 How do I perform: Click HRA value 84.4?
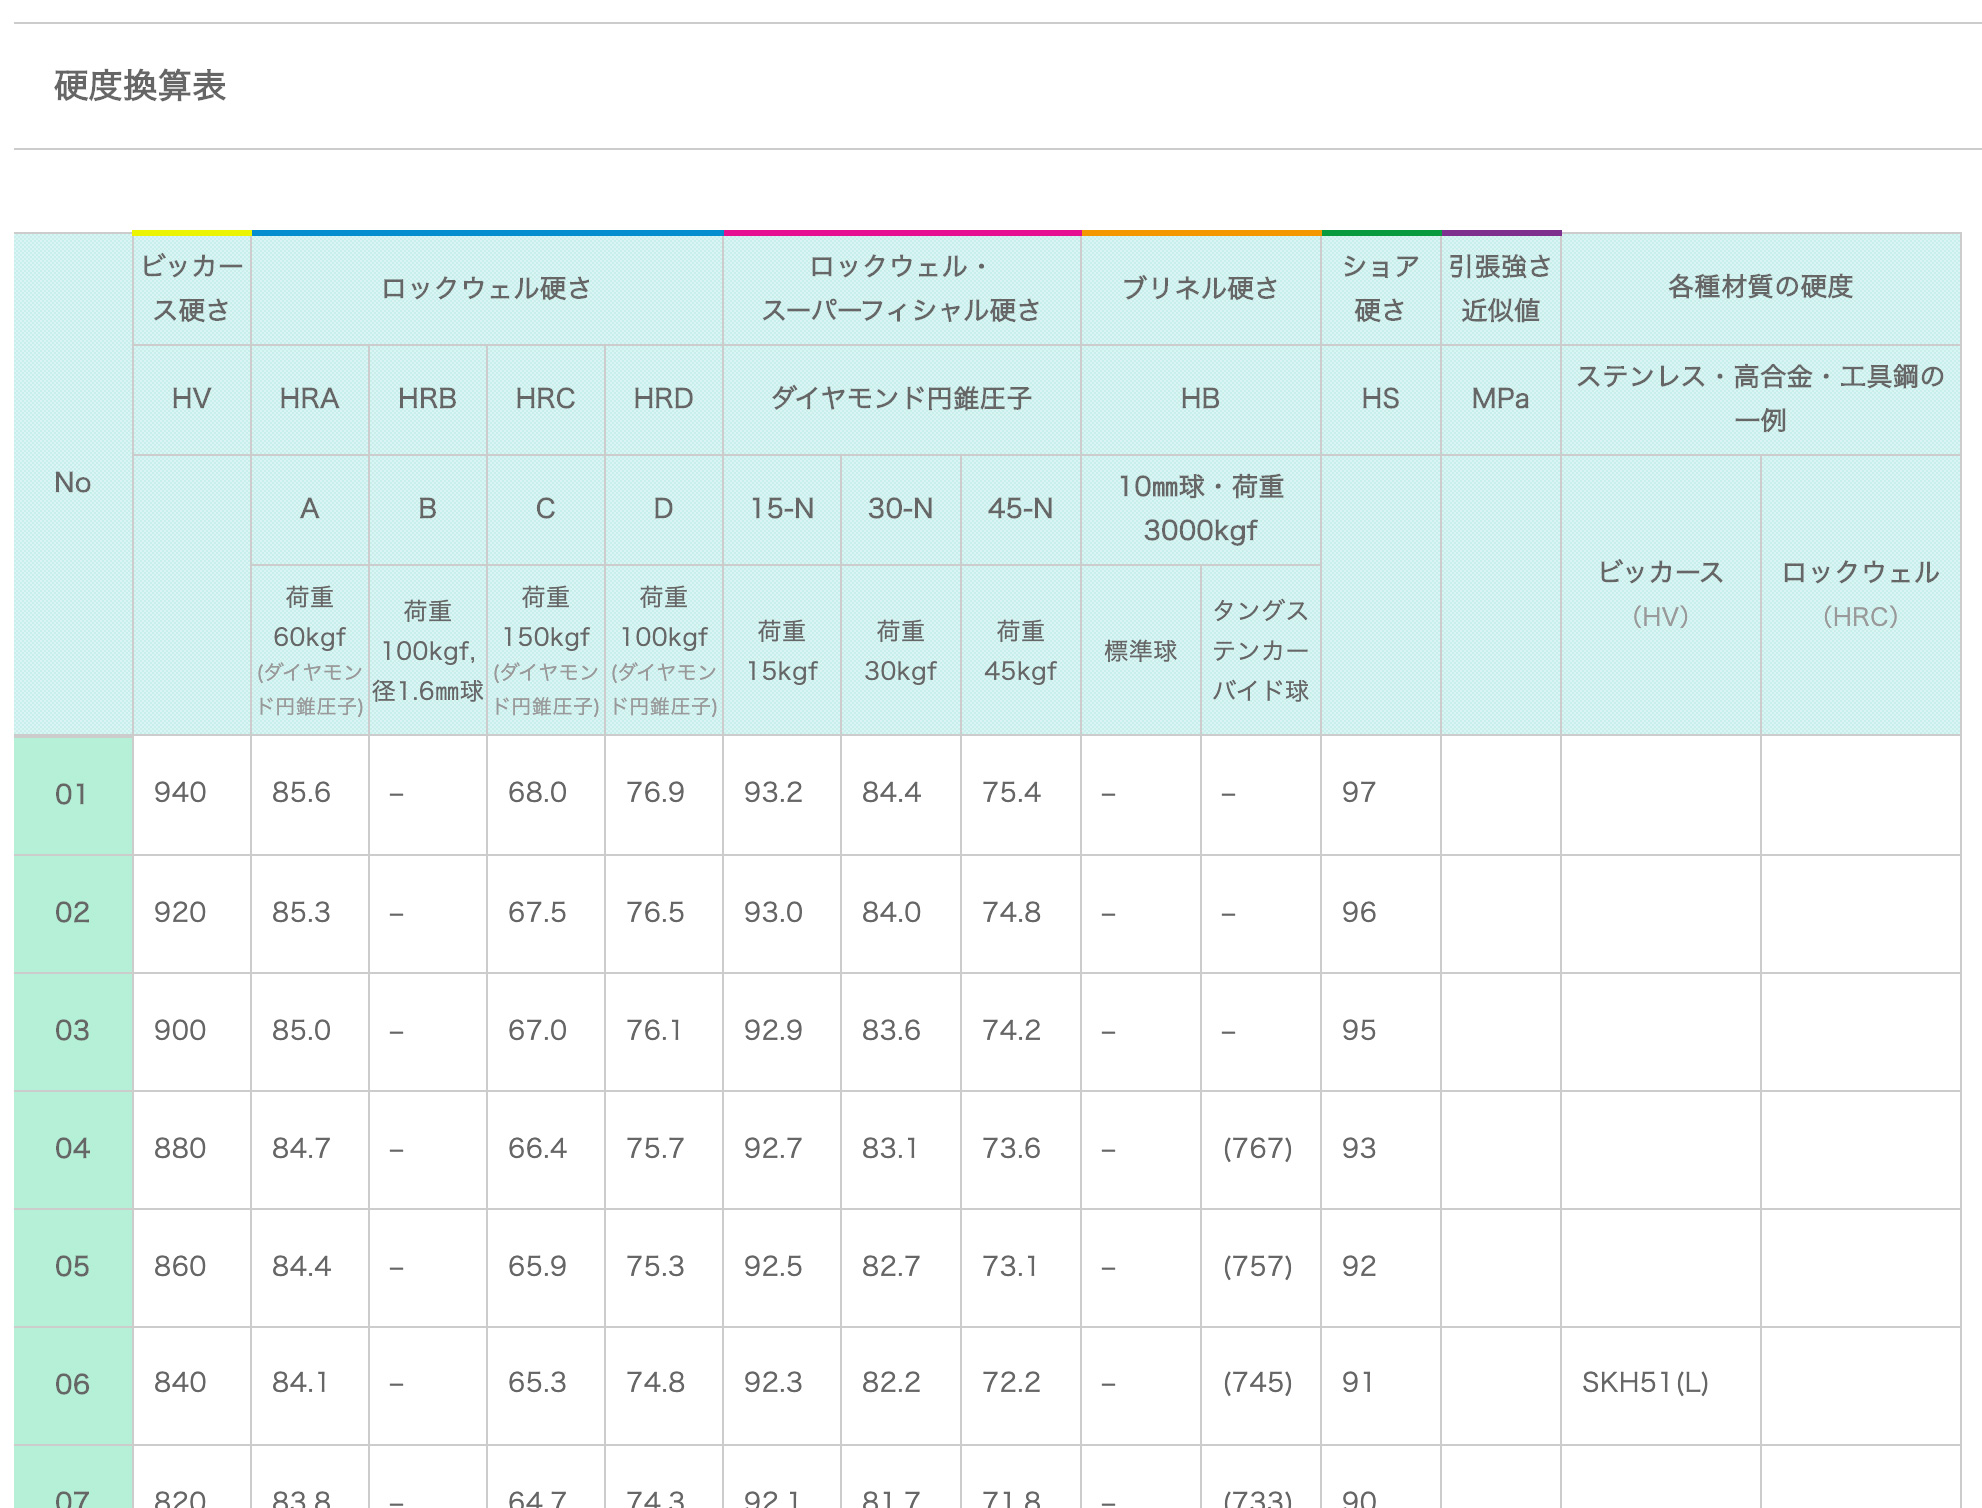pyautogui.click(x=301, y=1266)
